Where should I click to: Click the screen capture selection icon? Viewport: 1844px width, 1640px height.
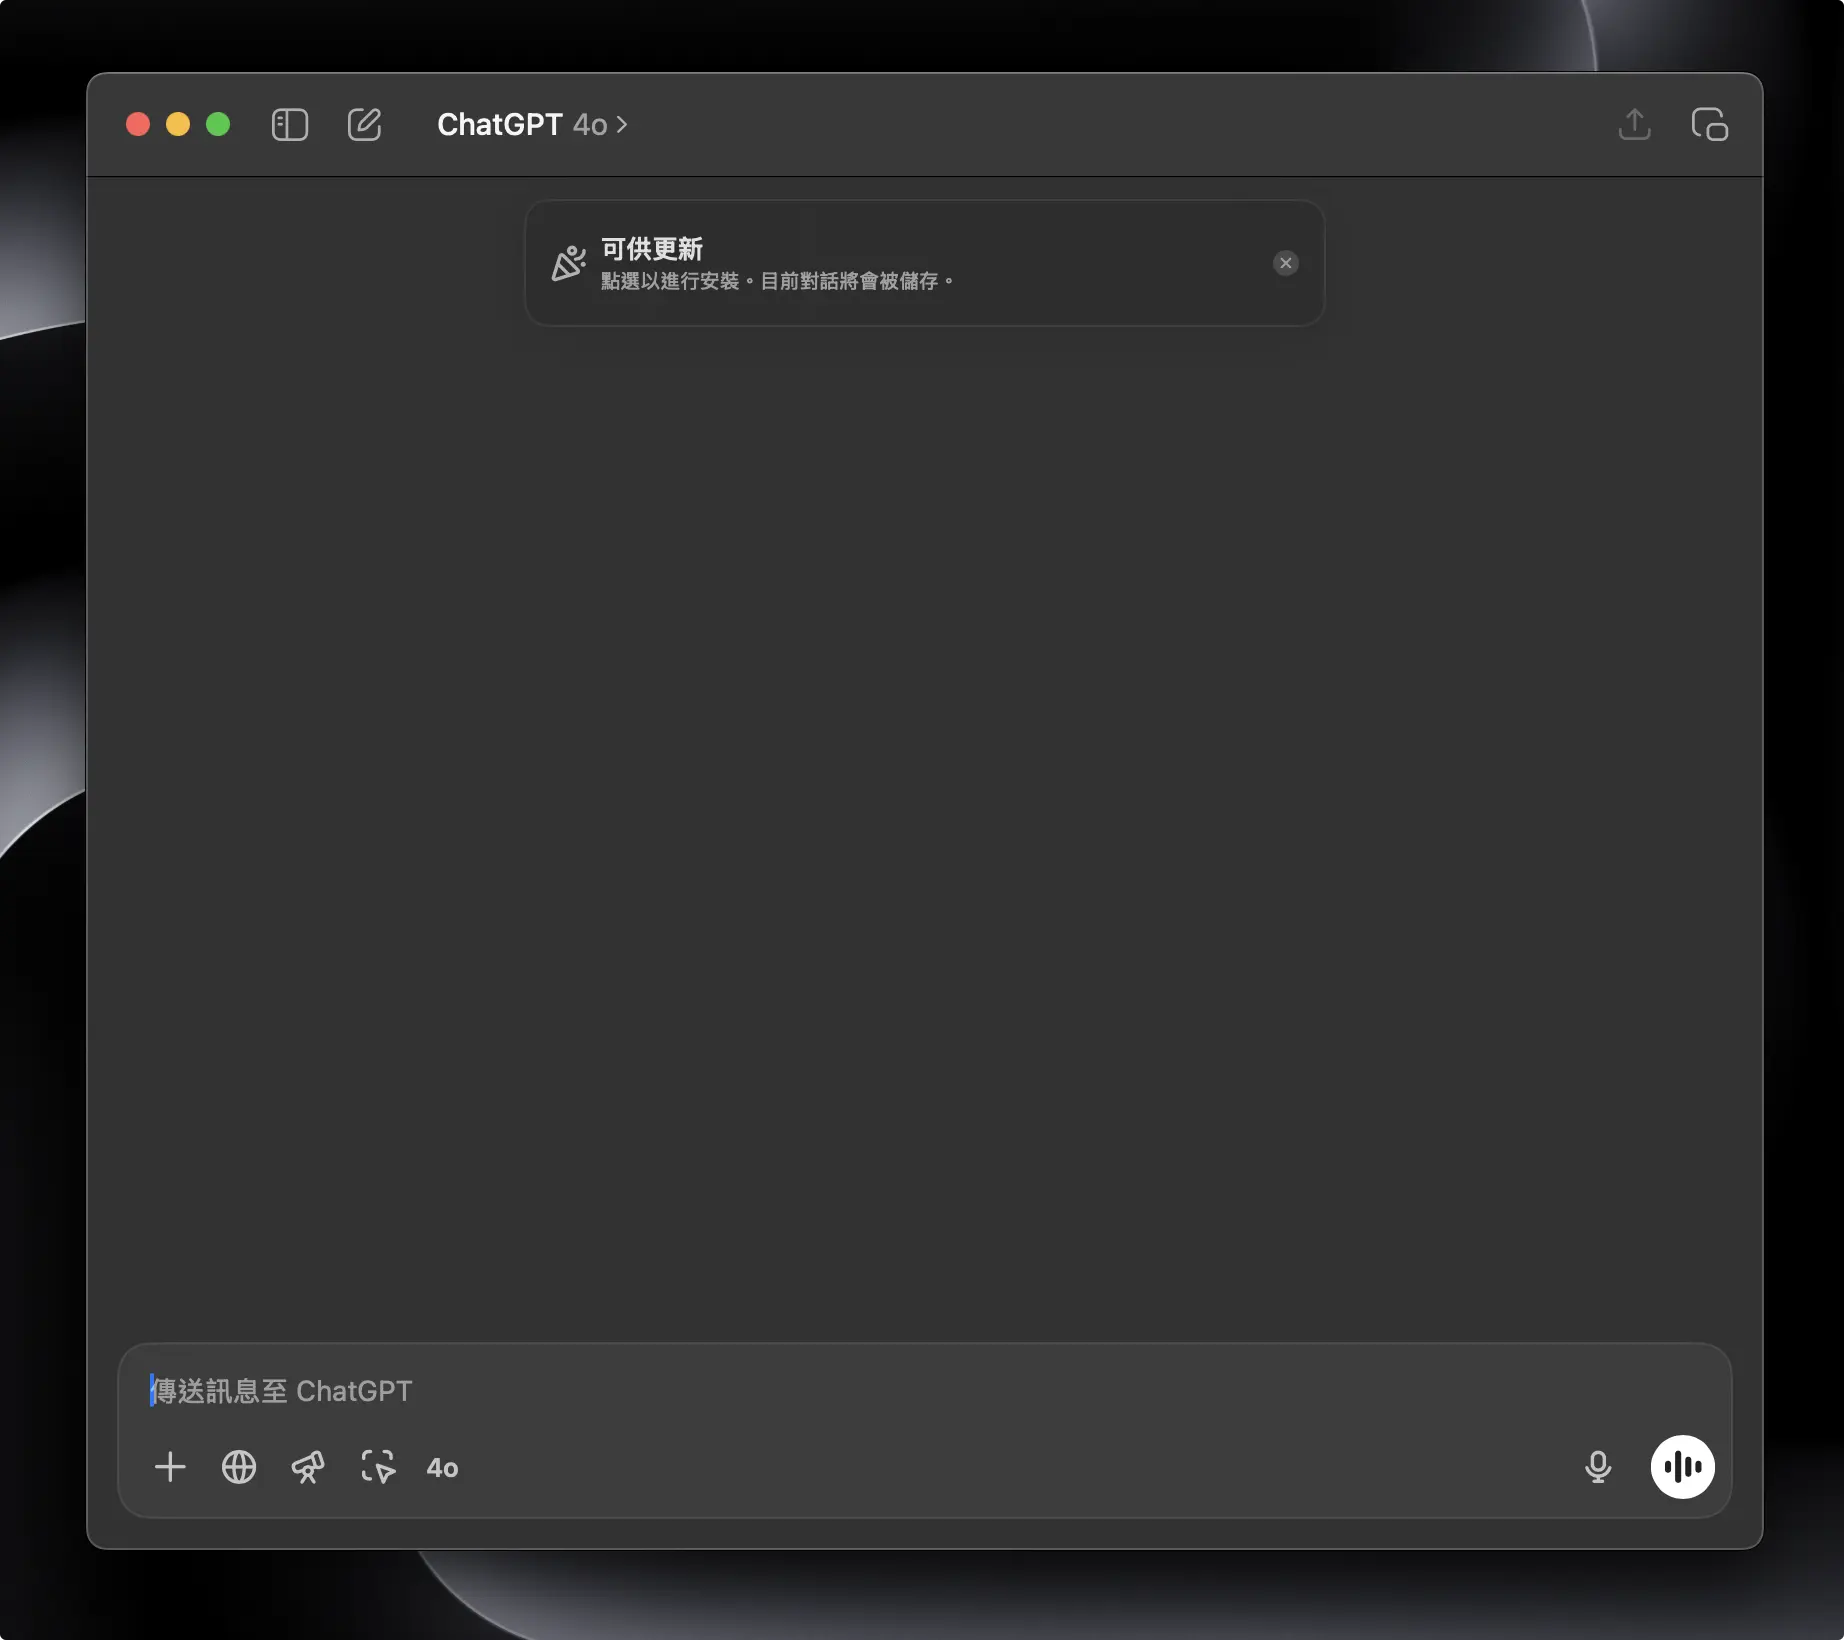pos(378,1467)
